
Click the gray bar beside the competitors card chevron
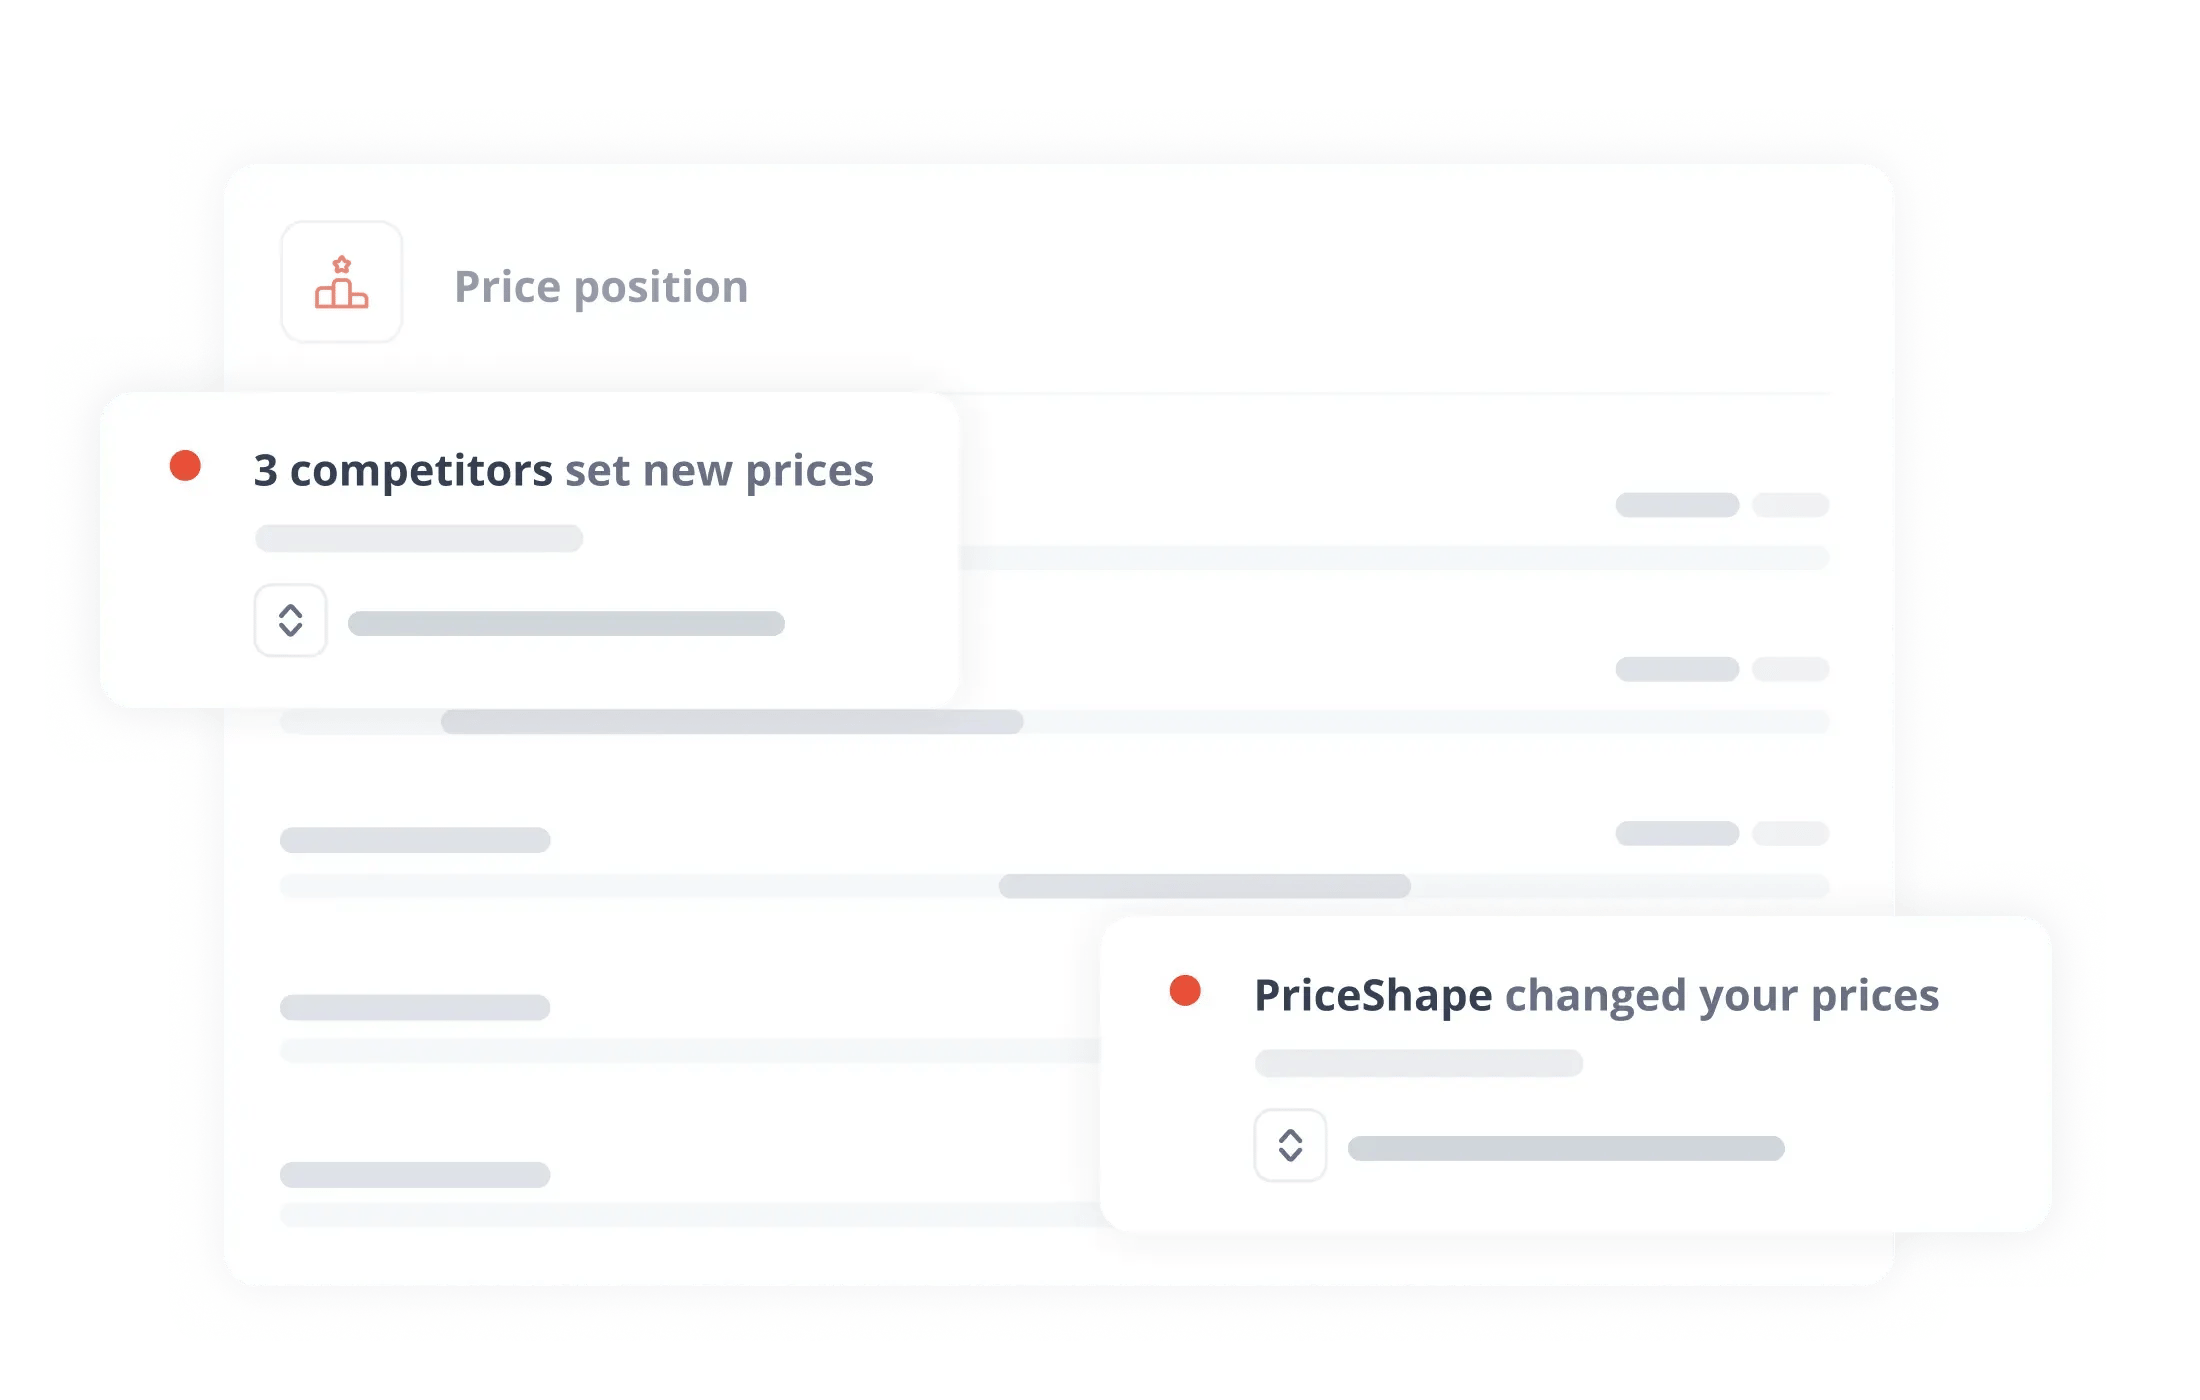coord(566,624)
